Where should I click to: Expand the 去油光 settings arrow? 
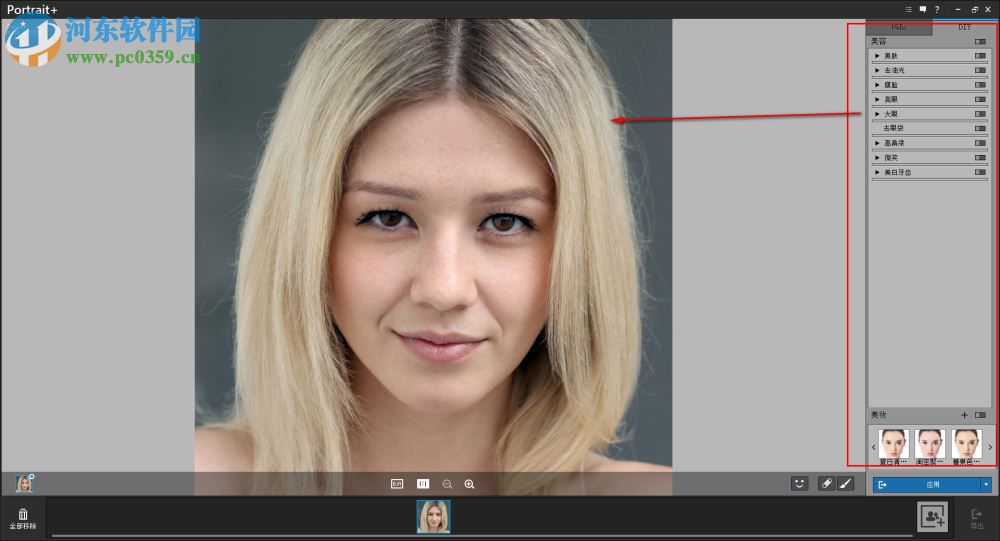[878, 70]
